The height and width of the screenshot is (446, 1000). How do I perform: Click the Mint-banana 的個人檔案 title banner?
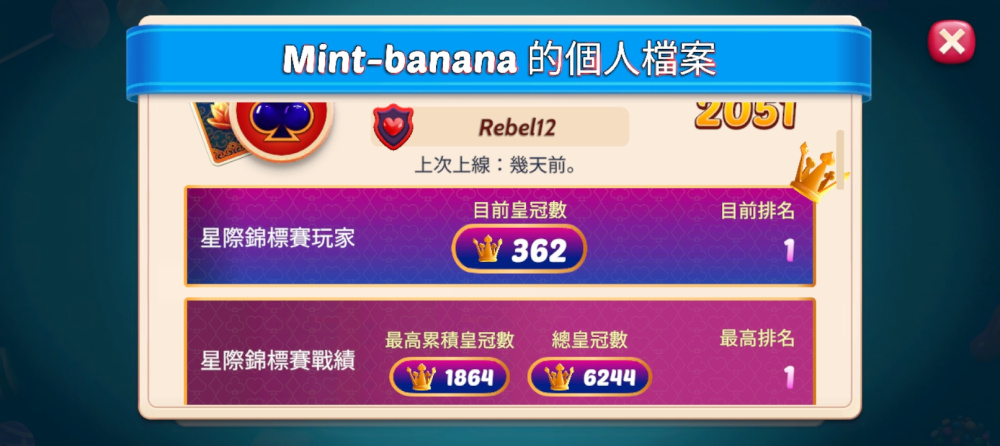(x=499, y=60)
